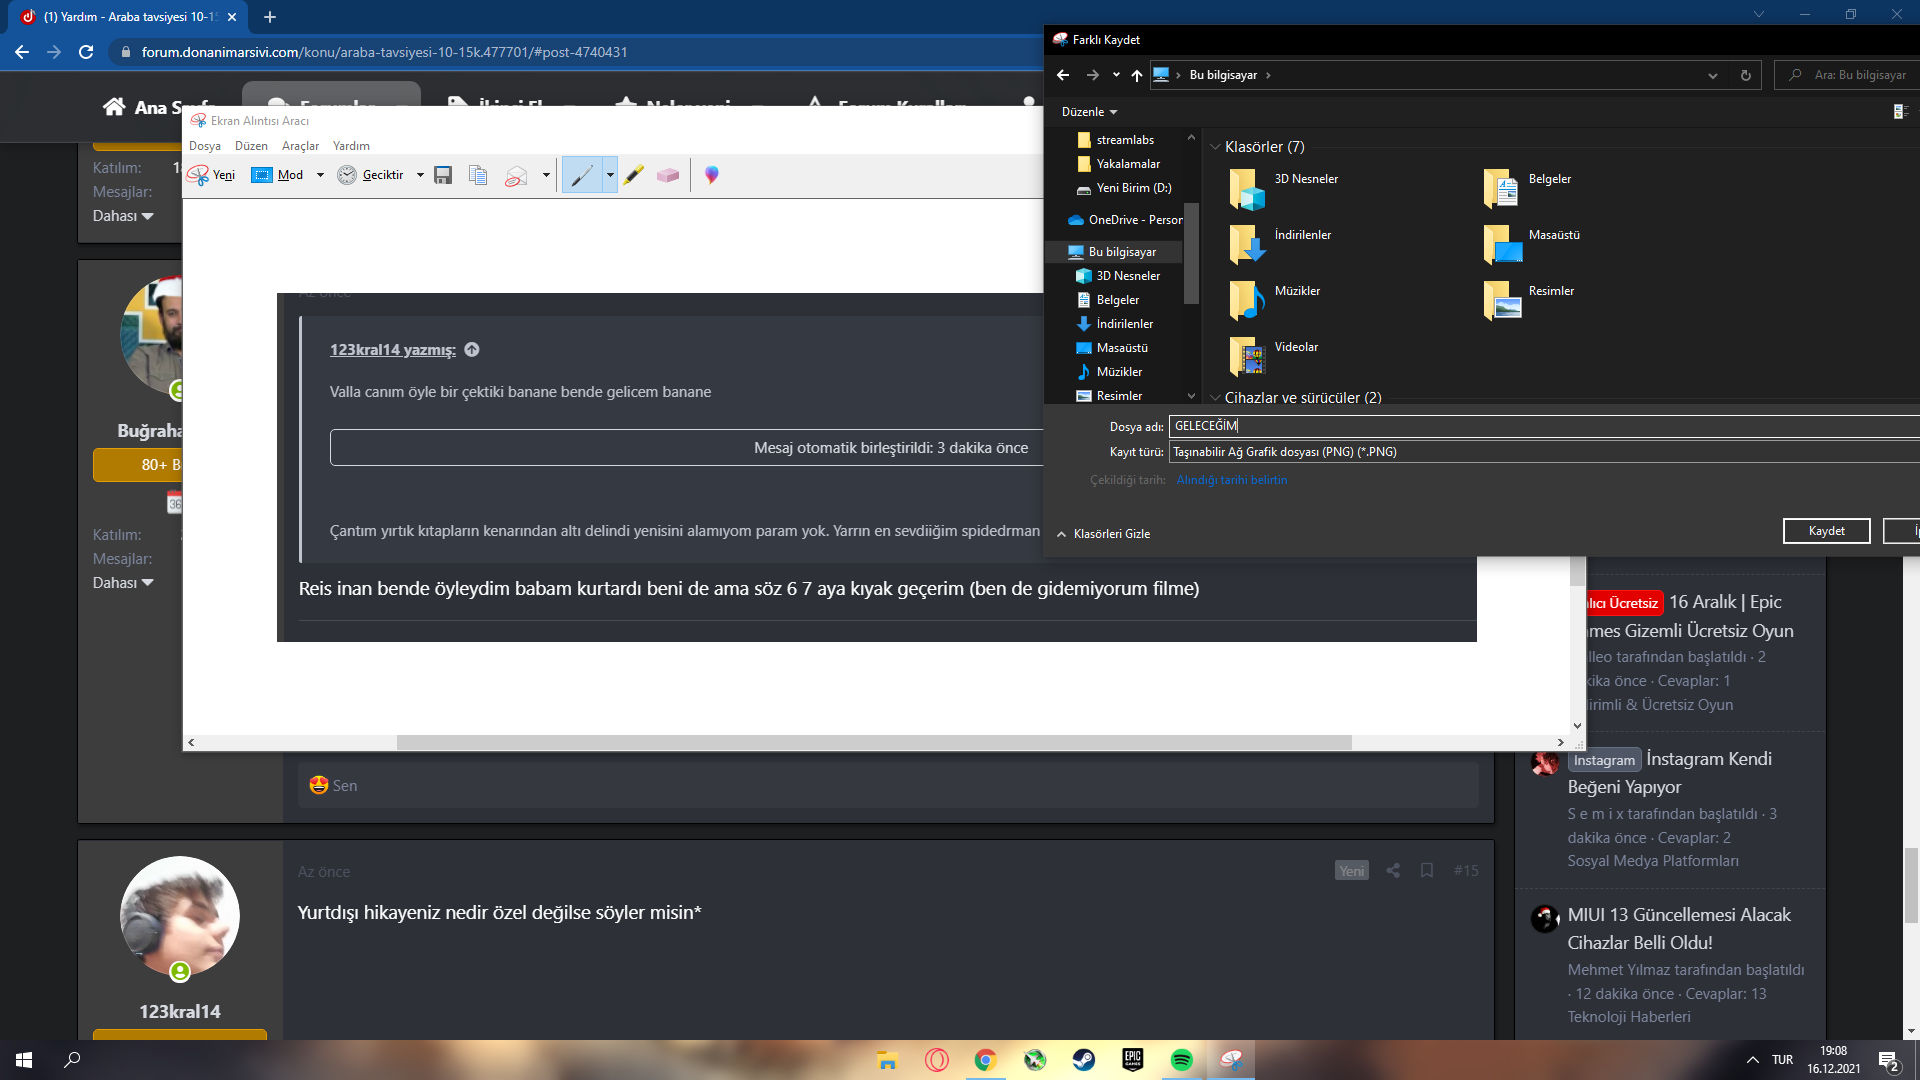The height and width of the screenshot is (1080, 1920).
Task: Click refresh icon in save dialog
Action: pos(1745,75)
